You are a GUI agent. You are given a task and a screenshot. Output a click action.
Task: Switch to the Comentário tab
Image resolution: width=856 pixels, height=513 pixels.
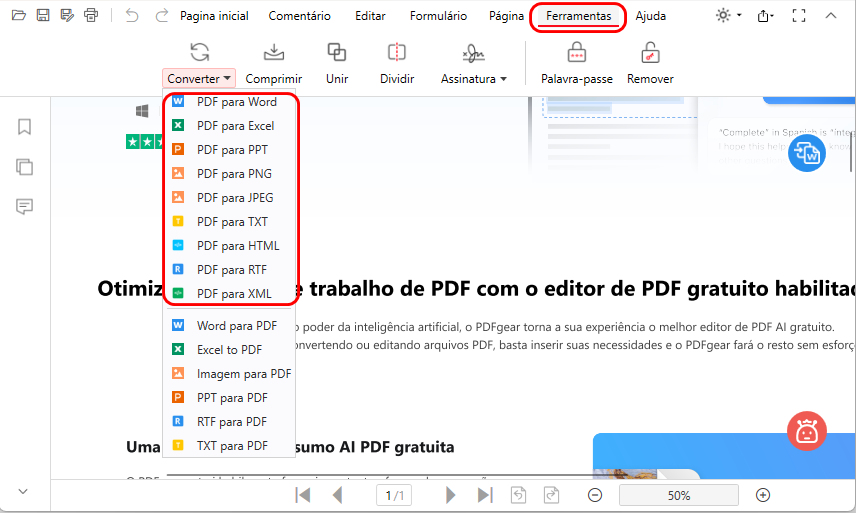[x=299, y=16]
